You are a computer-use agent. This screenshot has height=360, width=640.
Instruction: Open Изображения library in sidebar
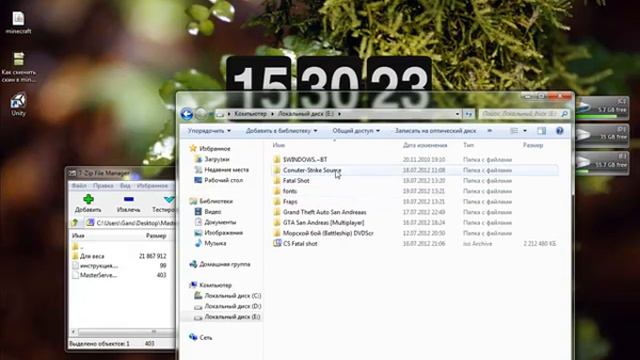tap(224, 233)
